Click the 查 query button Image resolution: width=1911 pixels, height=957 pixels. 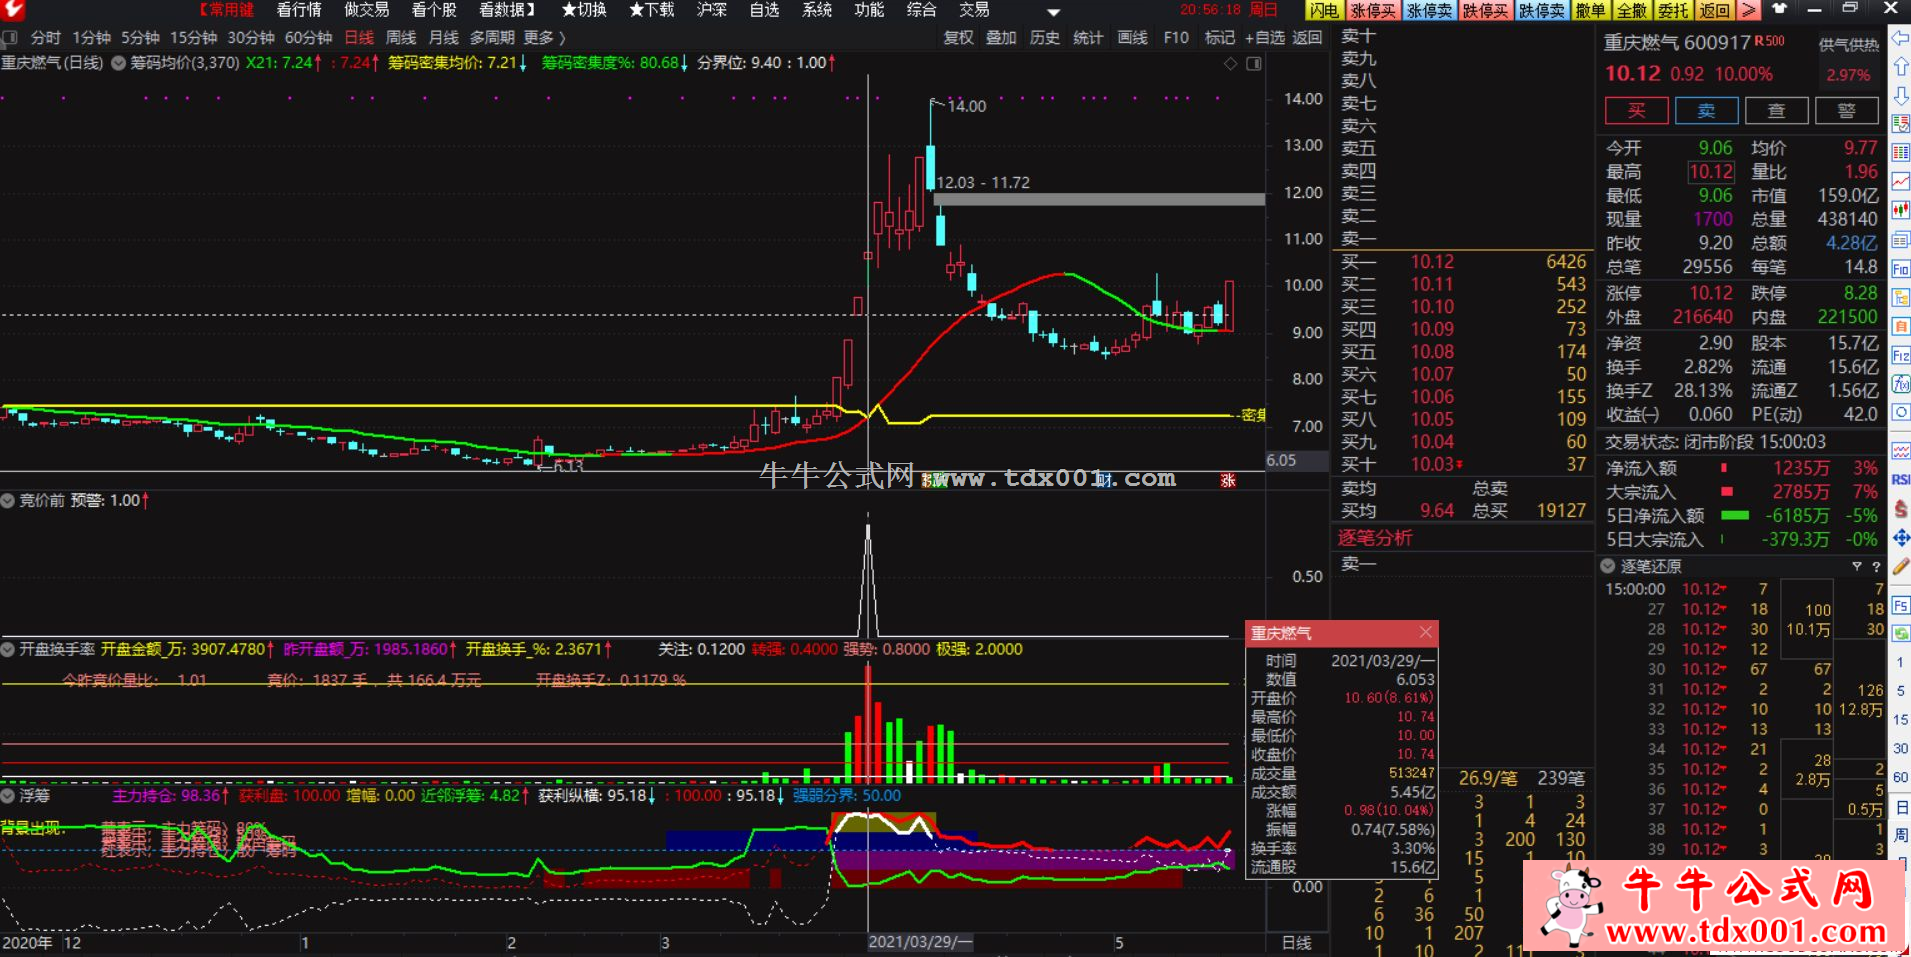click(1776, 111)
